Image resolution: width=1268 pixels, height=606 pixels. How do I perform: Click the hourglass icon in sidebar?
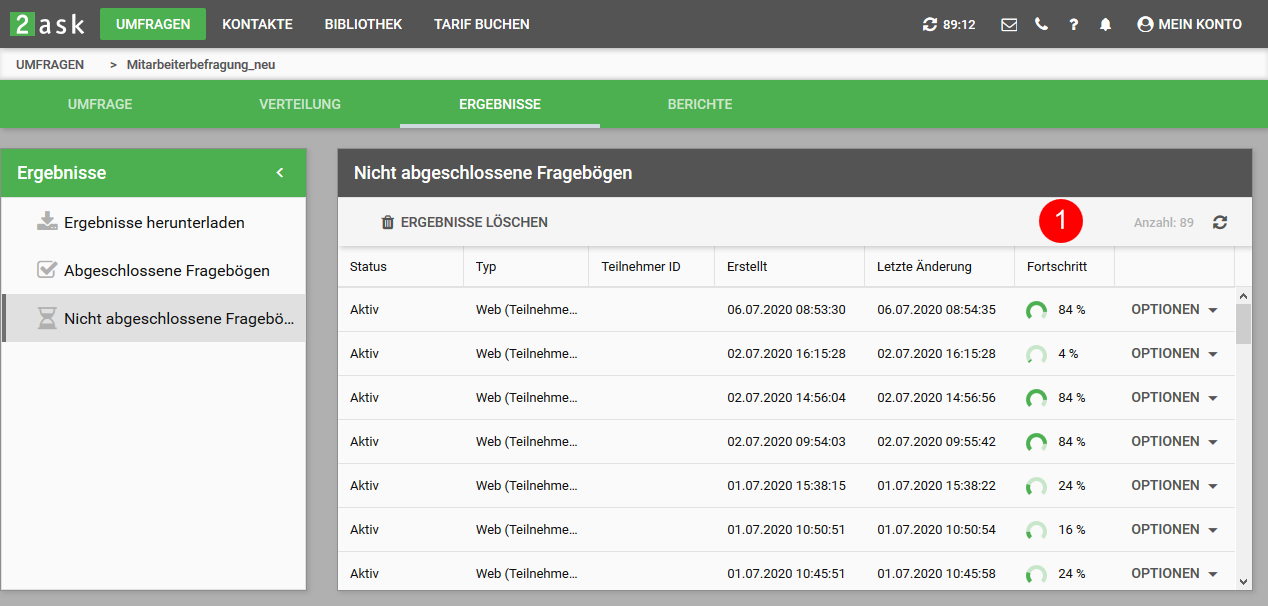pos(47,318)
